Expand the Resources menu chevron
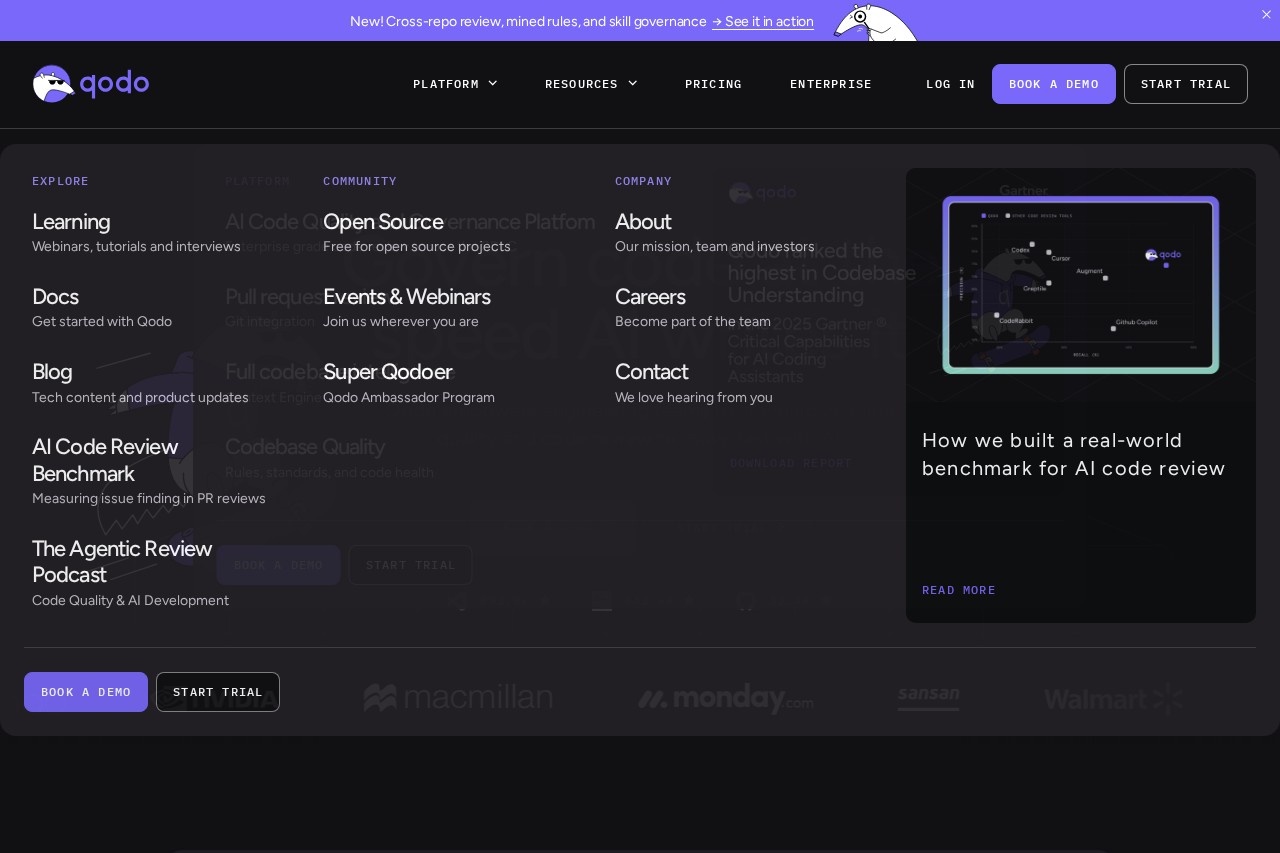 pos(632,84)
